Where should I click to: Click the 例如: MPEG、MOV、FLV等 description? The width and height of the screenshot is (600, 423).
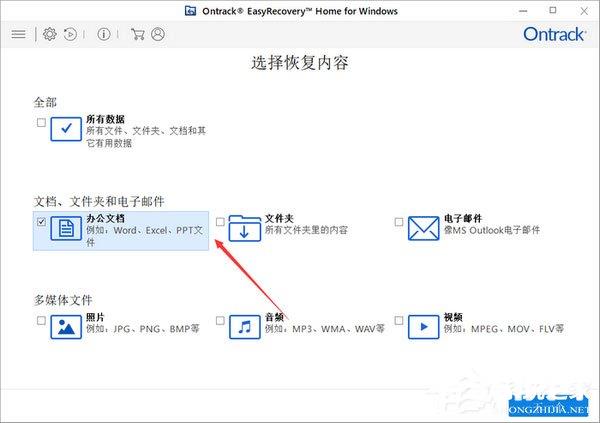tap(504, 329)
